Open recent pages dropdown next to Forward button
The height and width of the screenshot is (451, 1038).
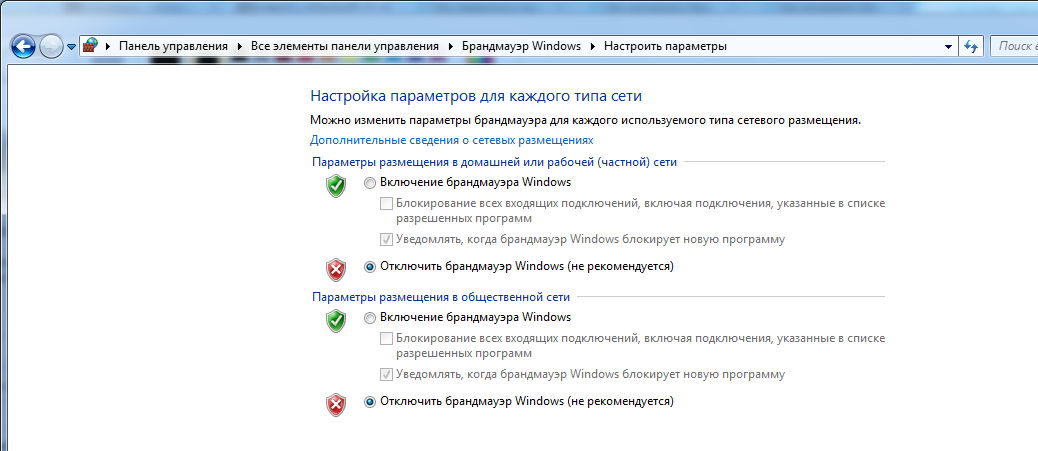coord(71,47)
